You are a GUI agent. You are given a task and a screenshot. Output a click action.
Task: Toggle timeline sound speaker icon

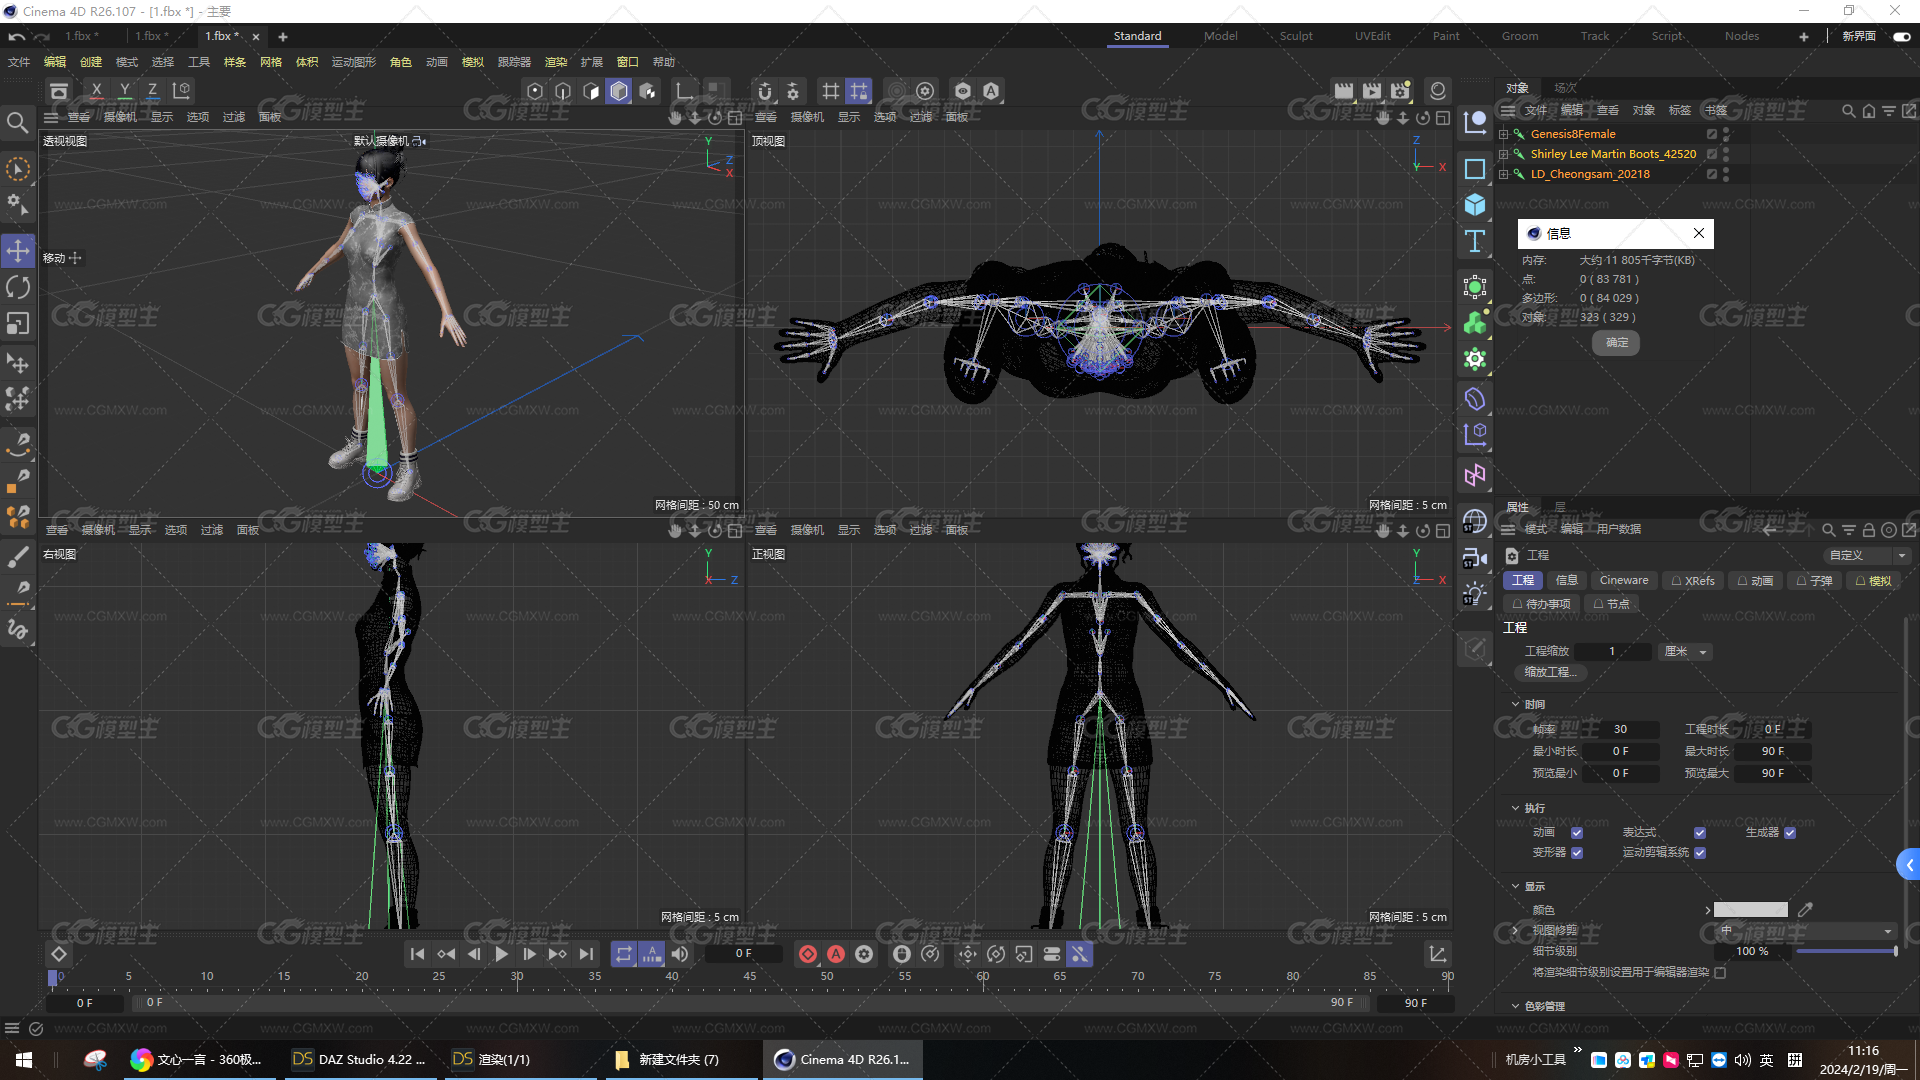(x=680, y=955)
